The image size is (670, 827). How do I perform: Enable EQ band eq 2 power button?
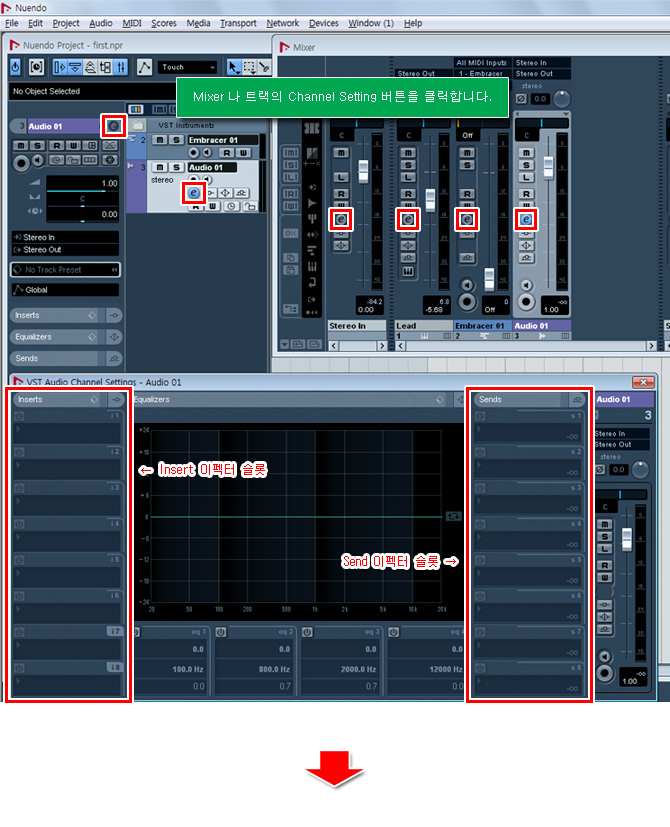click(x=221, y=632)
